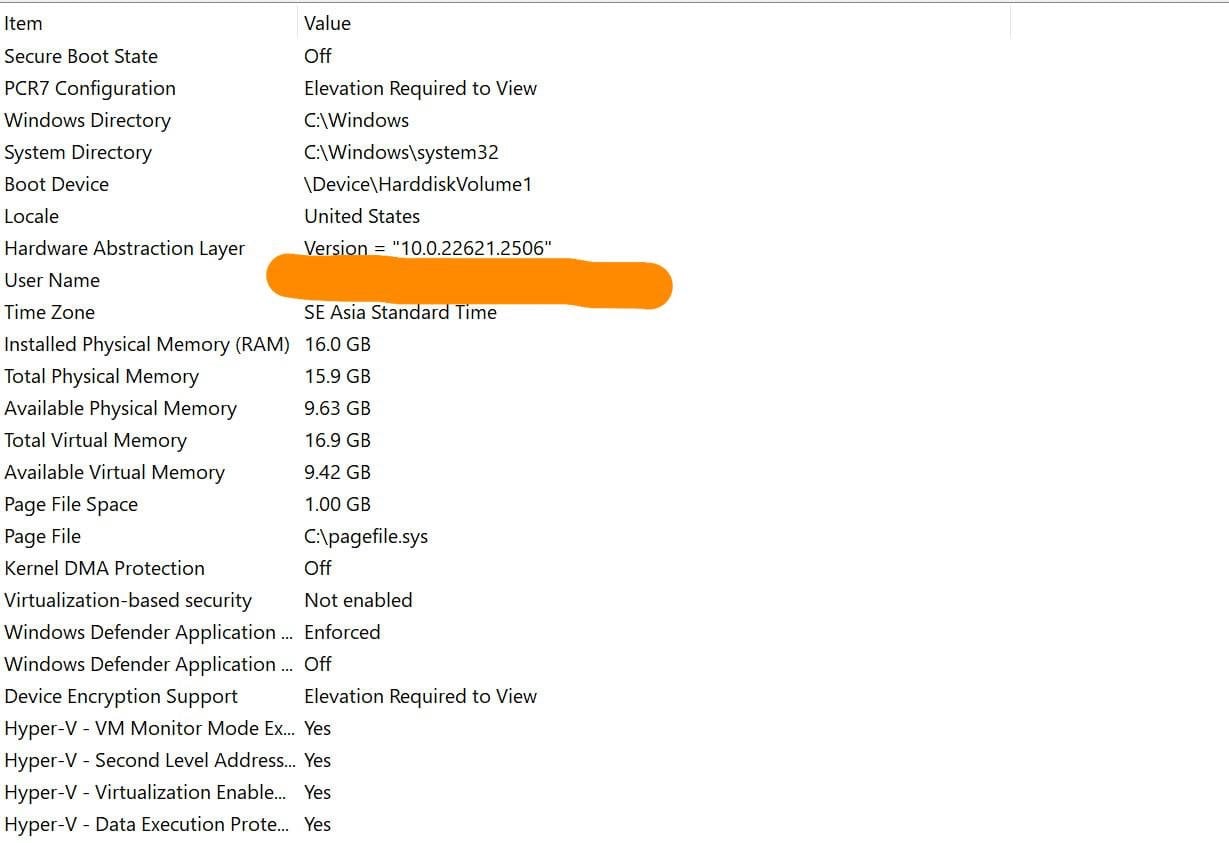This screenshot has width=1229, height=843.
Task: Select Device Encryption Support row
Action: pyautogui.click(x=121, y=696)
